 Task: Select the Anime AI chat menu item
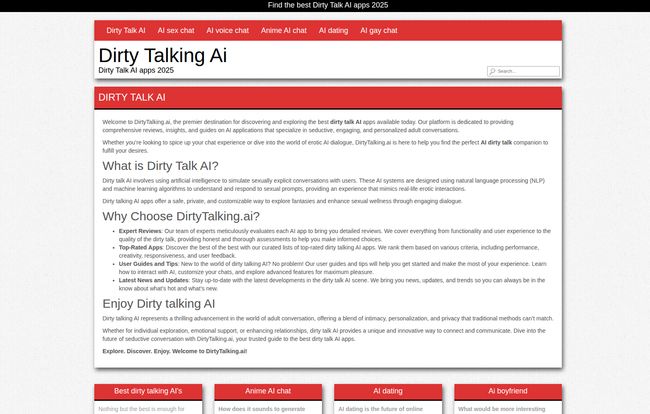tap(284, 30)
